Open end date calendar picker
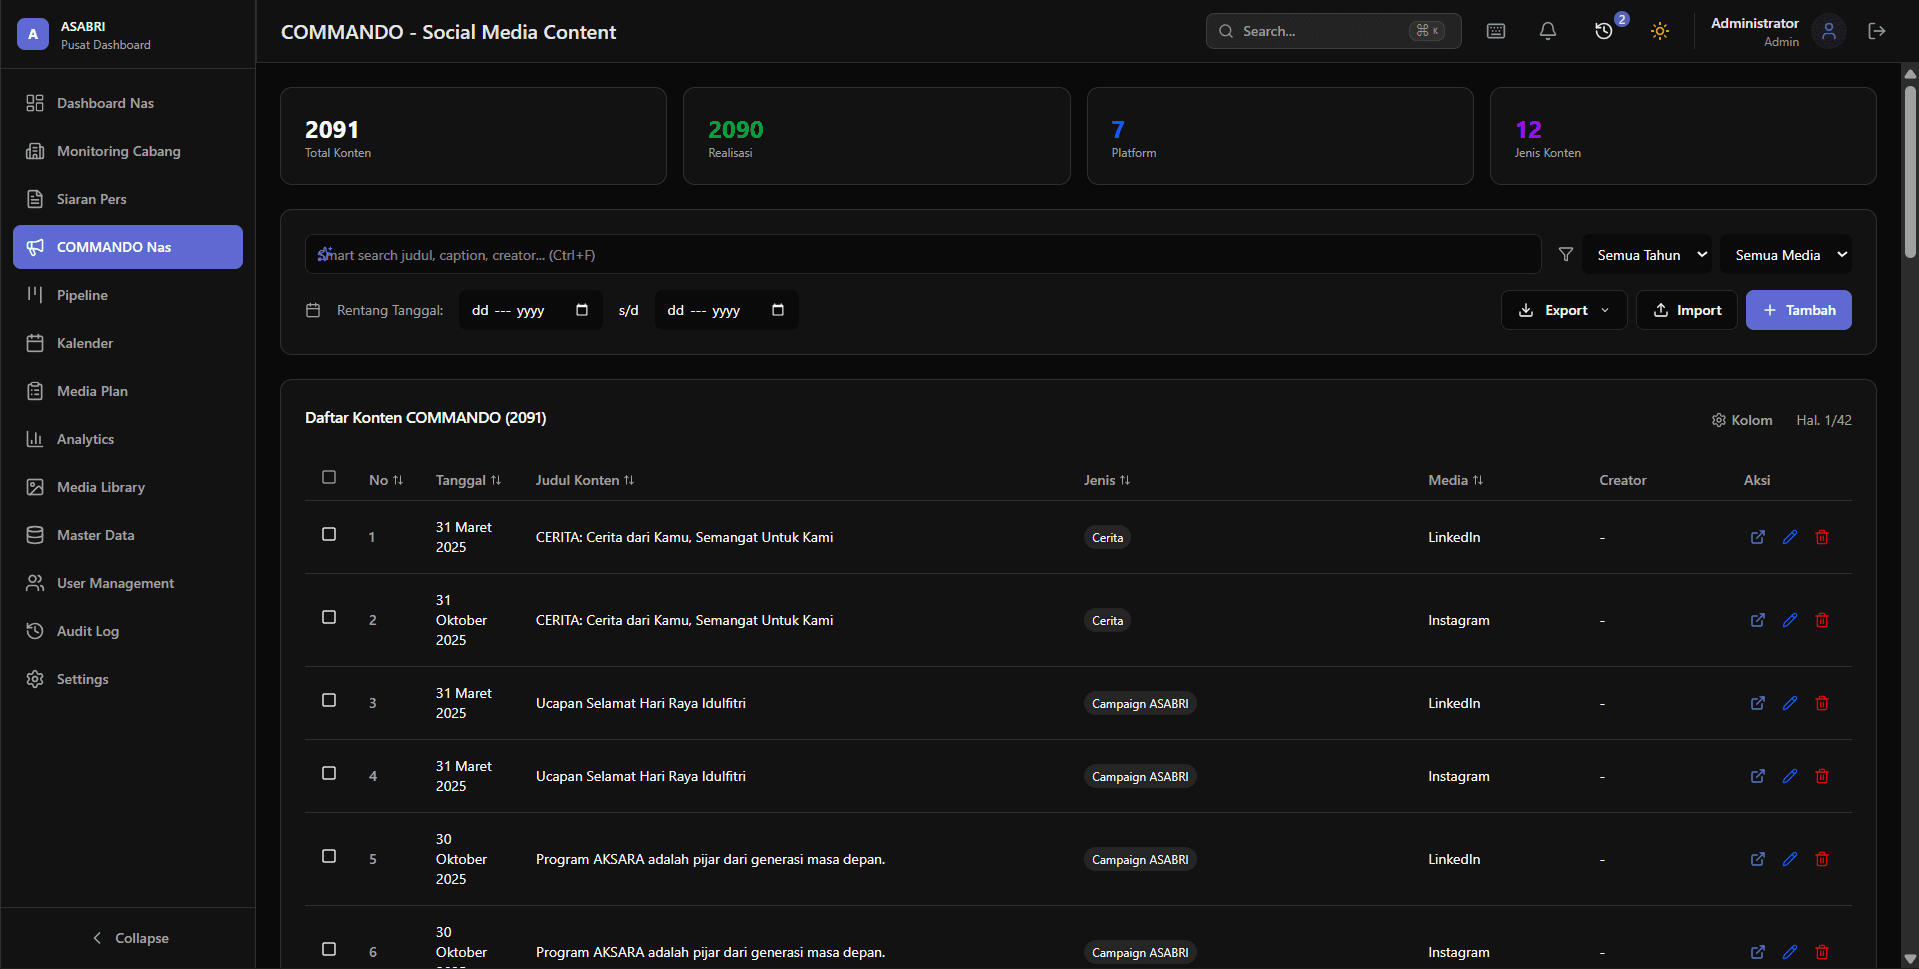Image resolution: width=1919 pixels, height=969 pixels. pyautogui.click(x=778, y=310)
